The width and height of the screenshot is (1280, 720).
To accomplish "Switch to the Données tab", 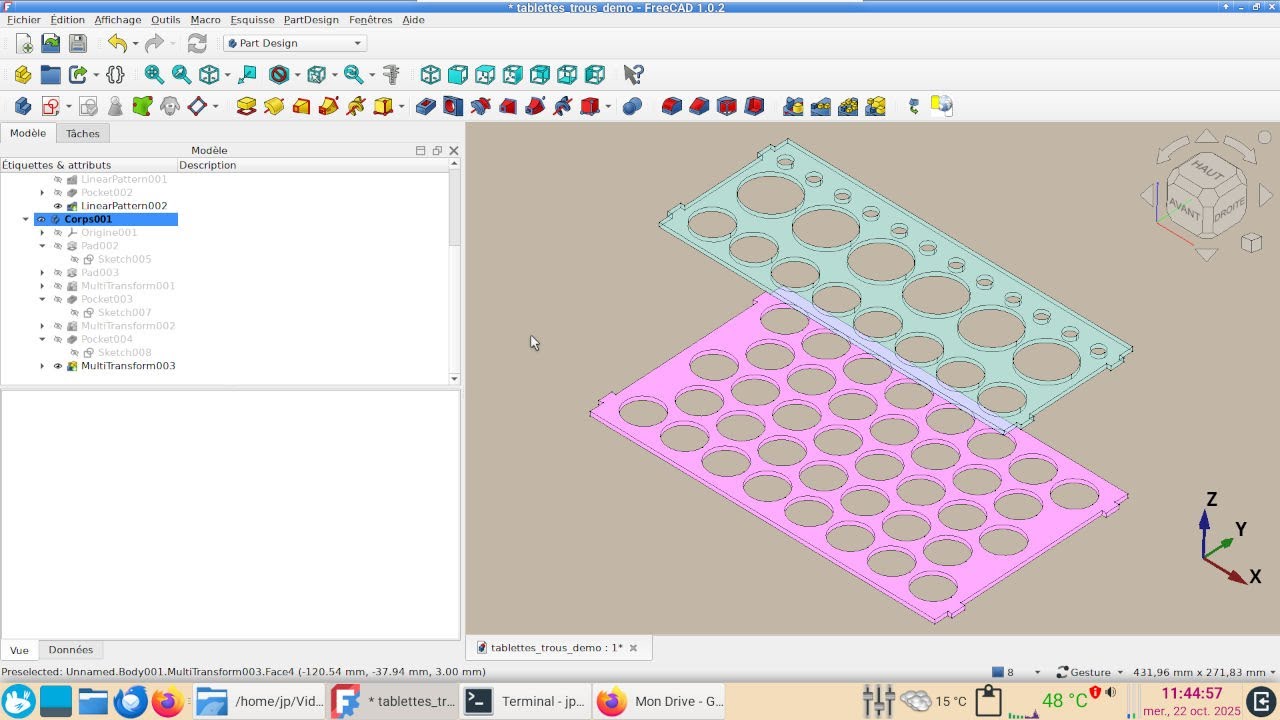I will click(71, 650).
